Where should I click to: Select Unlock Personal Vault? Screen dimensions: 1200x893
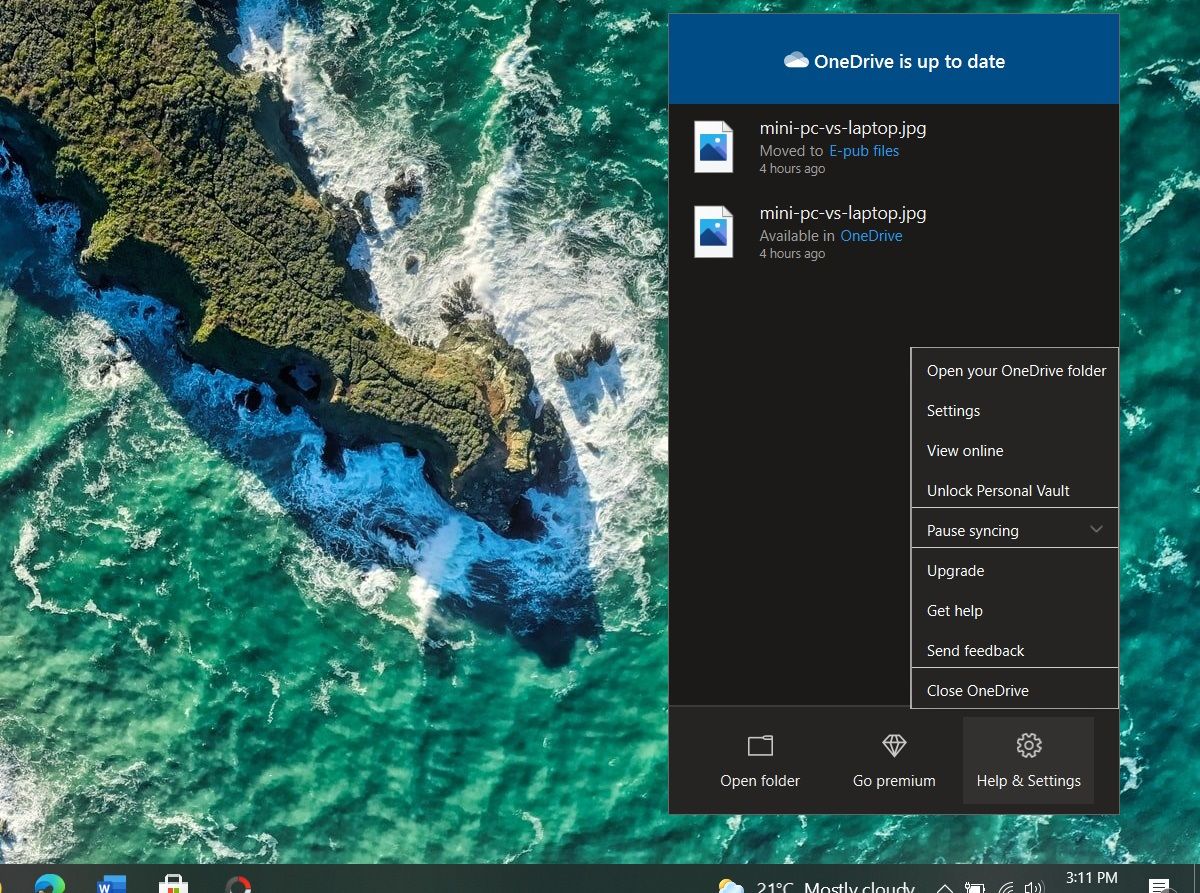tap(998, 491)
